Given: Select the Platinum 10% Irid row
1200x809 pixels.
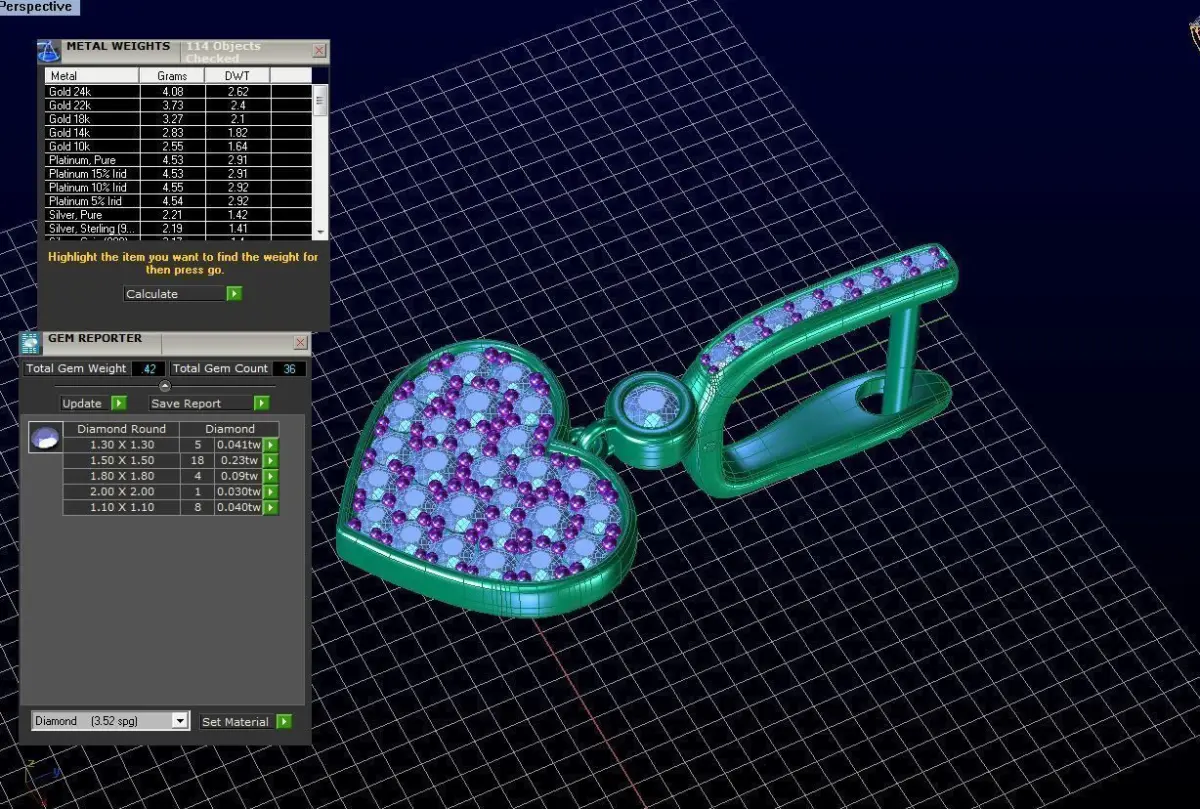Looking at the screenshot, I should tap(179, 187).
